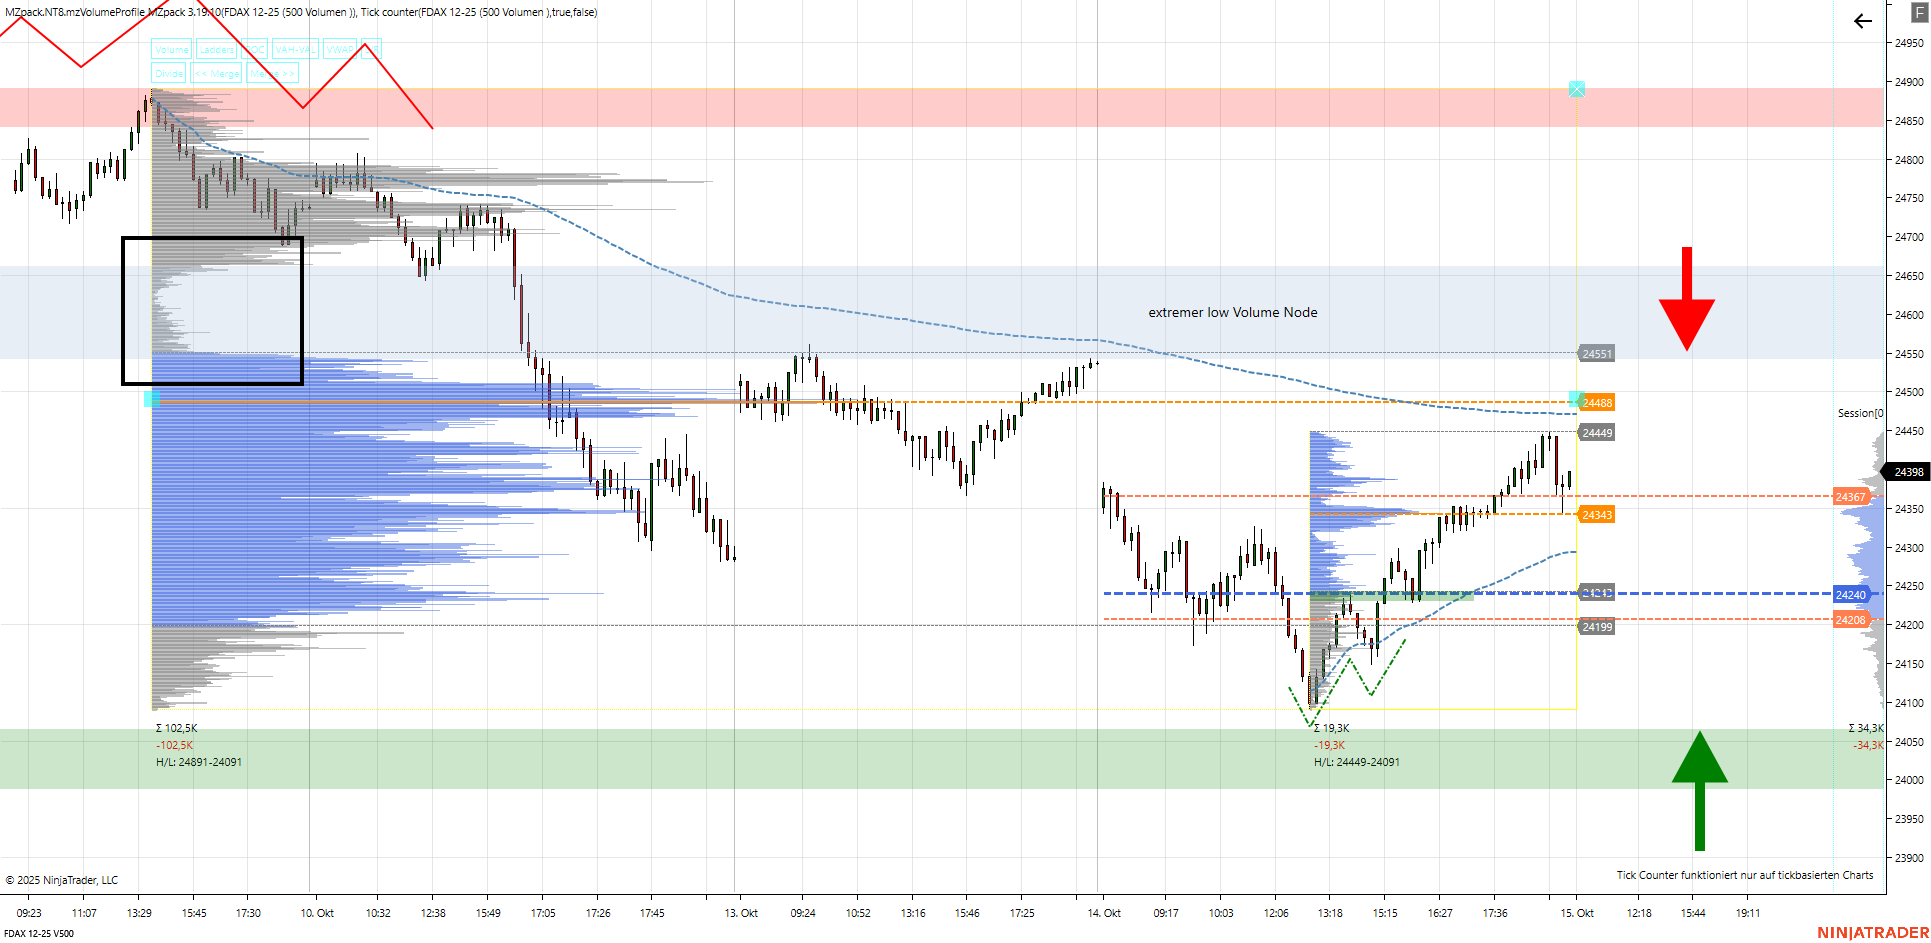Select the red down arrow drawing
The height and width of the screenshot is (943, 1931).
[1687, 298]
